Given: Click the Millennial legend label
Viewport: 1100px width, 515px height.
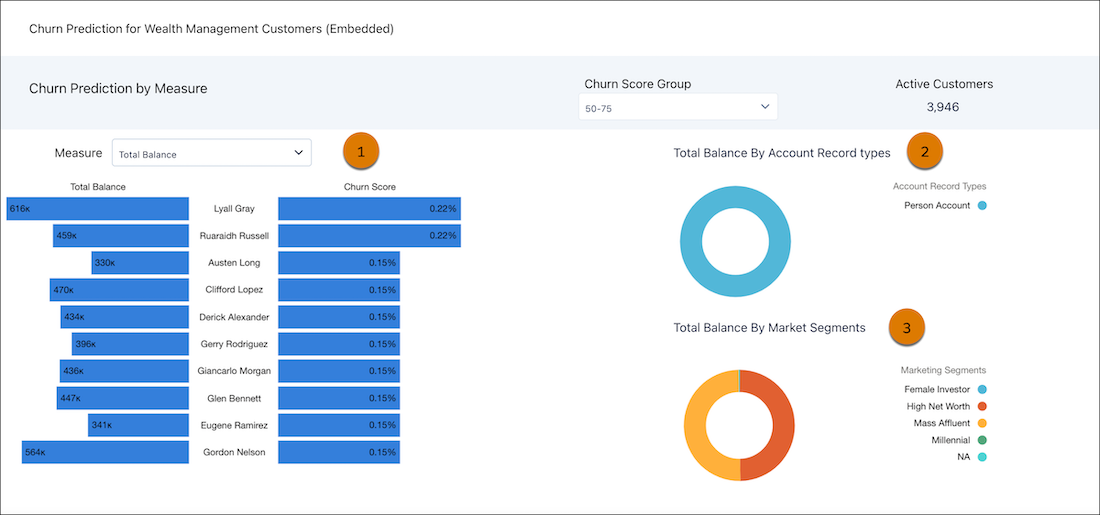Looking at the screenshot, I should [951, 440].
